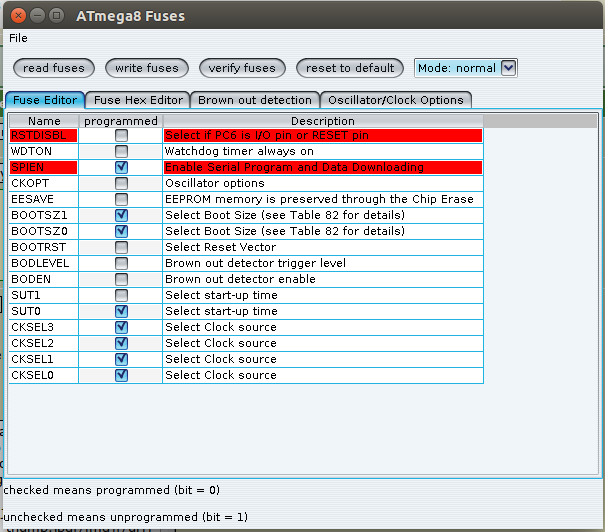Uncheck the SPIEN programmed checkbox
The height and width of the screenshot is (532, 605).
click(x=121, y=167)
